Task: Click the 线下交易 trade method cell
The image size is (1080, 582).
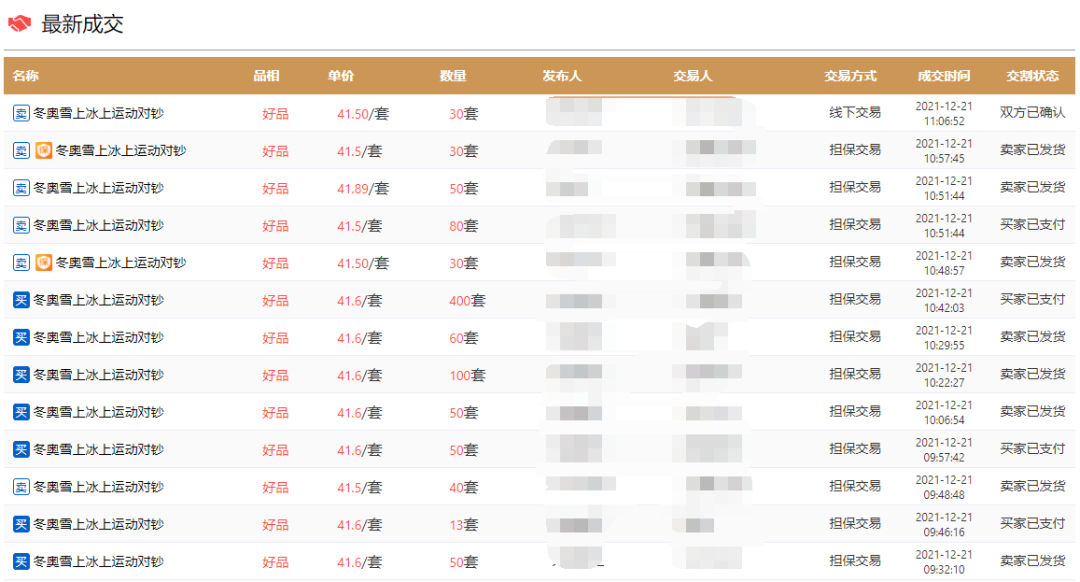Action: 855,112
